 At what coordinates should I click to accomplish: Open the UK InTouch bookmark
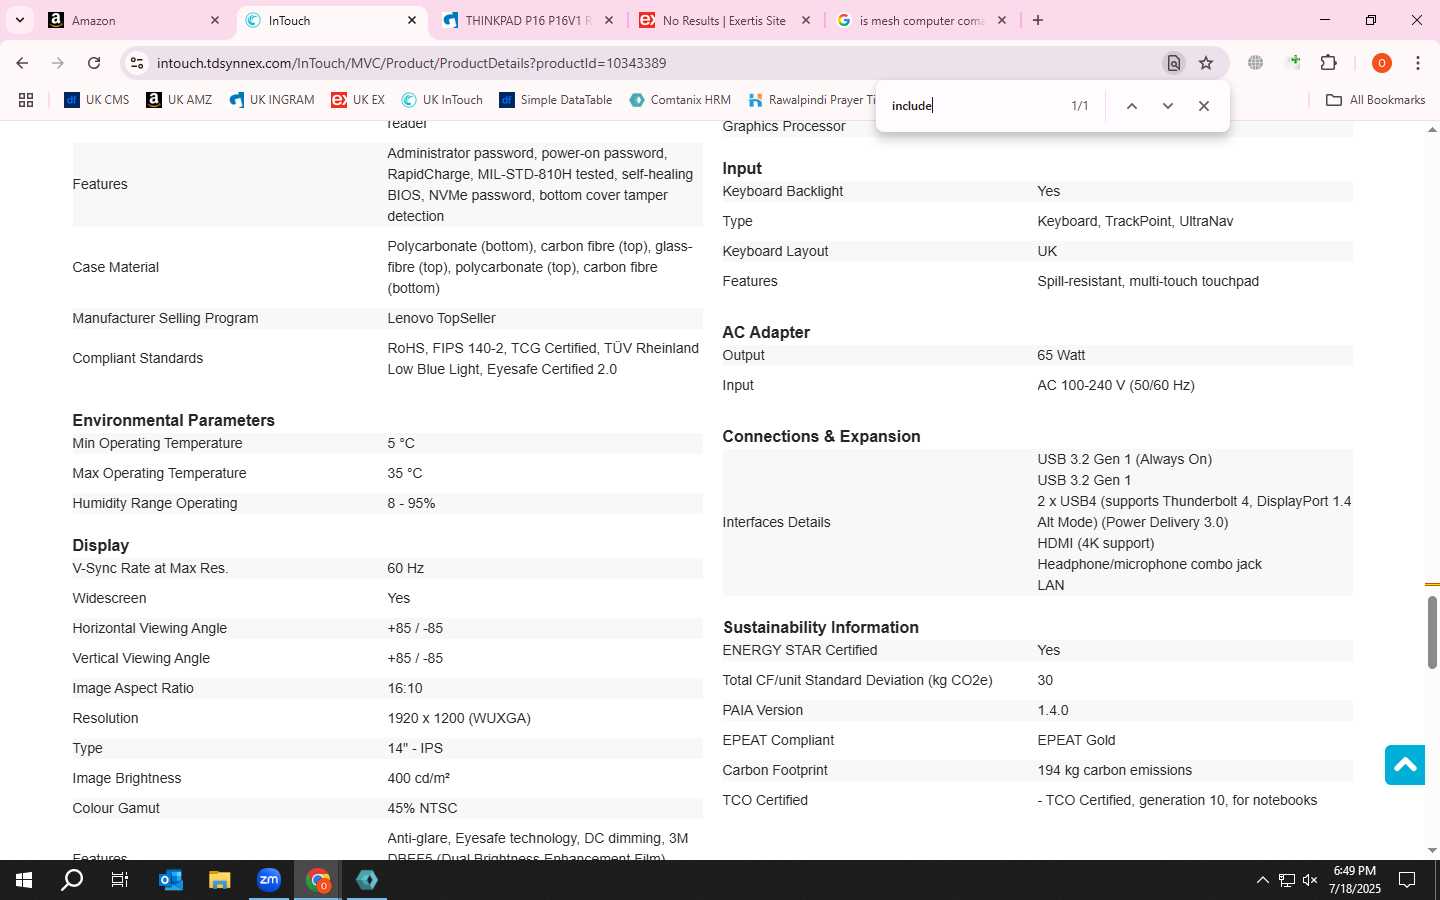pyautogui.click(x=442, y=100)
